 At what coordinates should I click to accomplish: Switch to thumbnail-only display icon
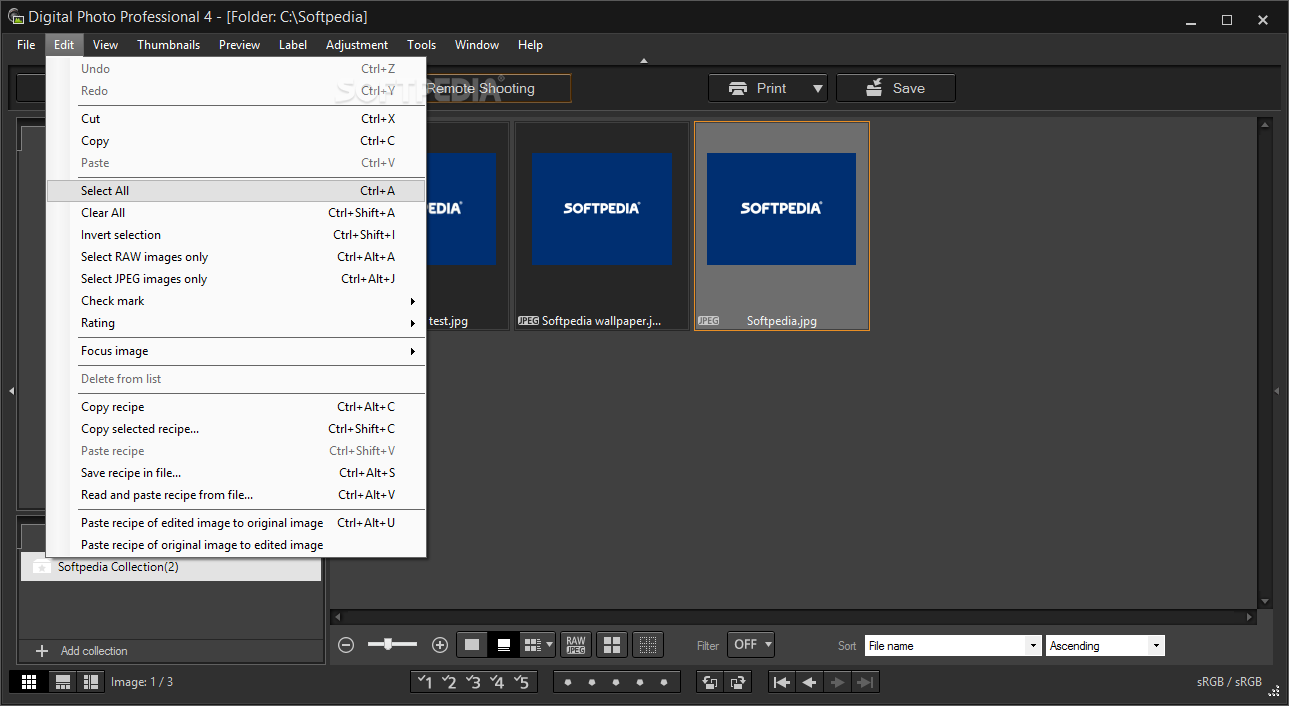472,645
